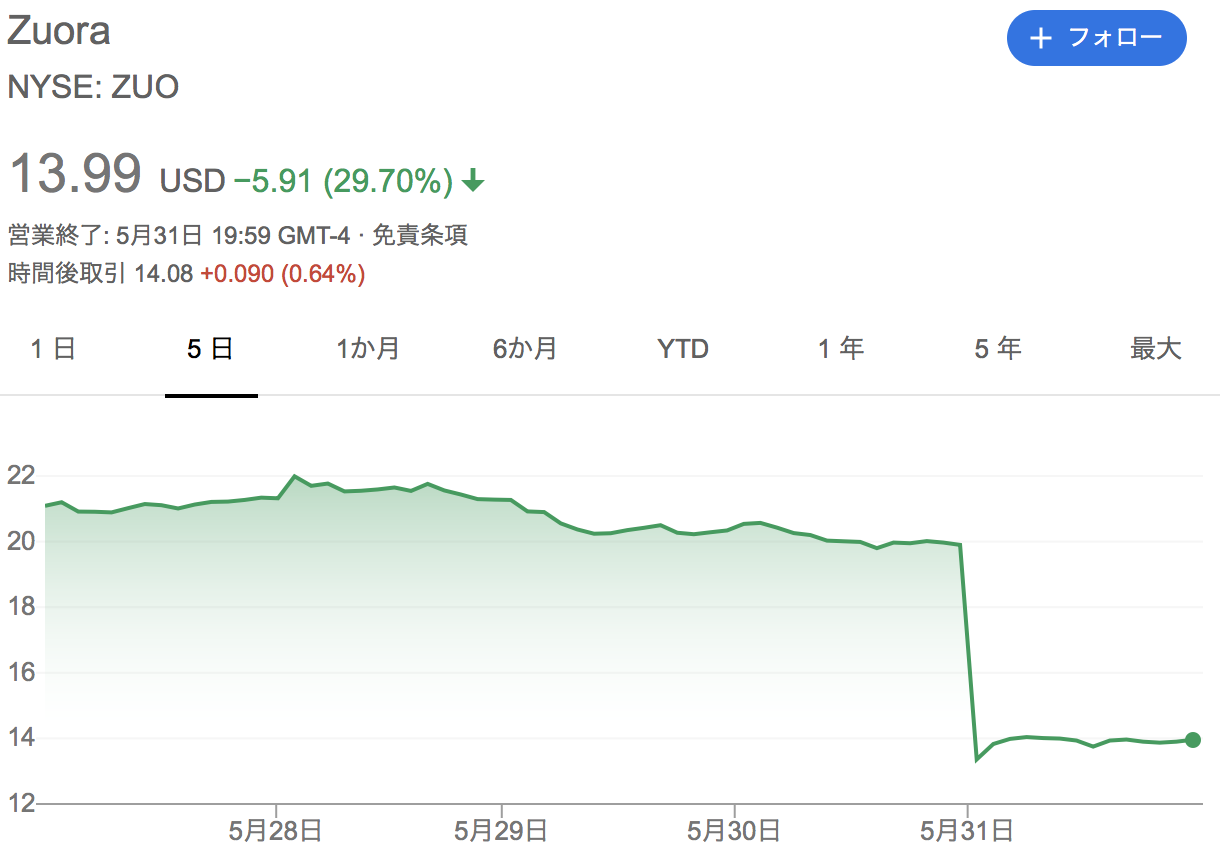Select the 5日 time range tab

point(211,349)
